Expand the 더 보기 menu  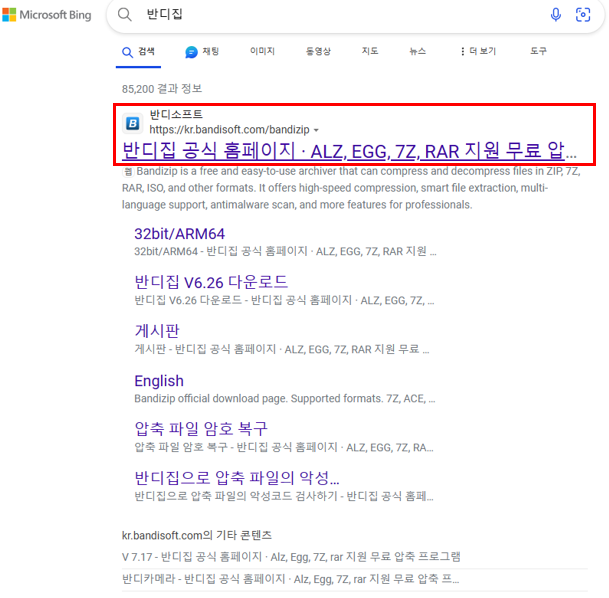[x=478, y=51]
